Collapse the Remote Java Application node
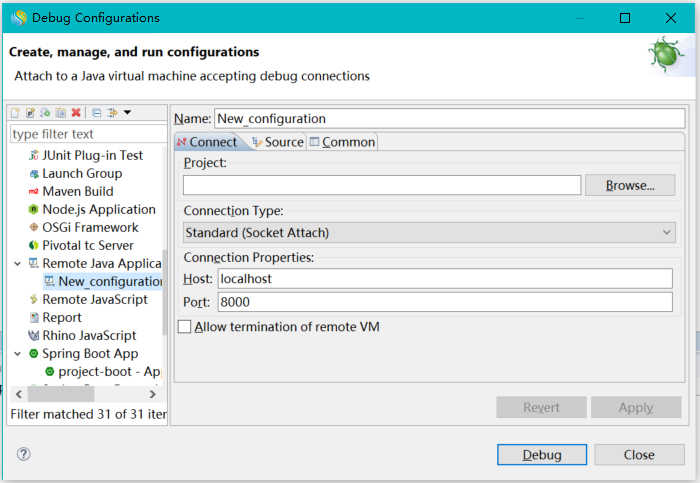Viewport: 700px width, 483px height. click(x=17, y=264)
